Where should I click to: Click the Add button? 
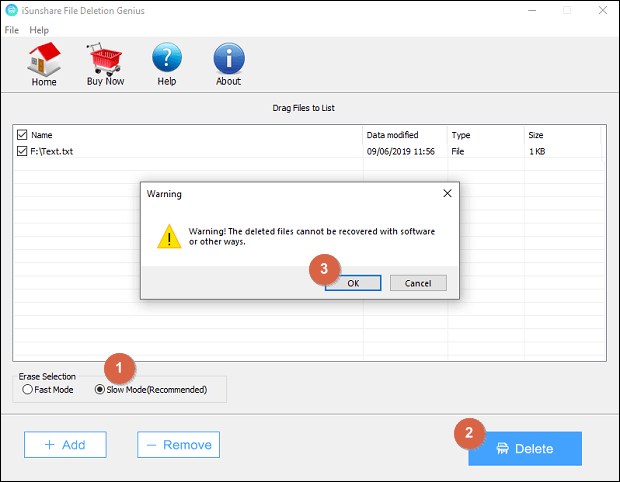coord(65,445)
